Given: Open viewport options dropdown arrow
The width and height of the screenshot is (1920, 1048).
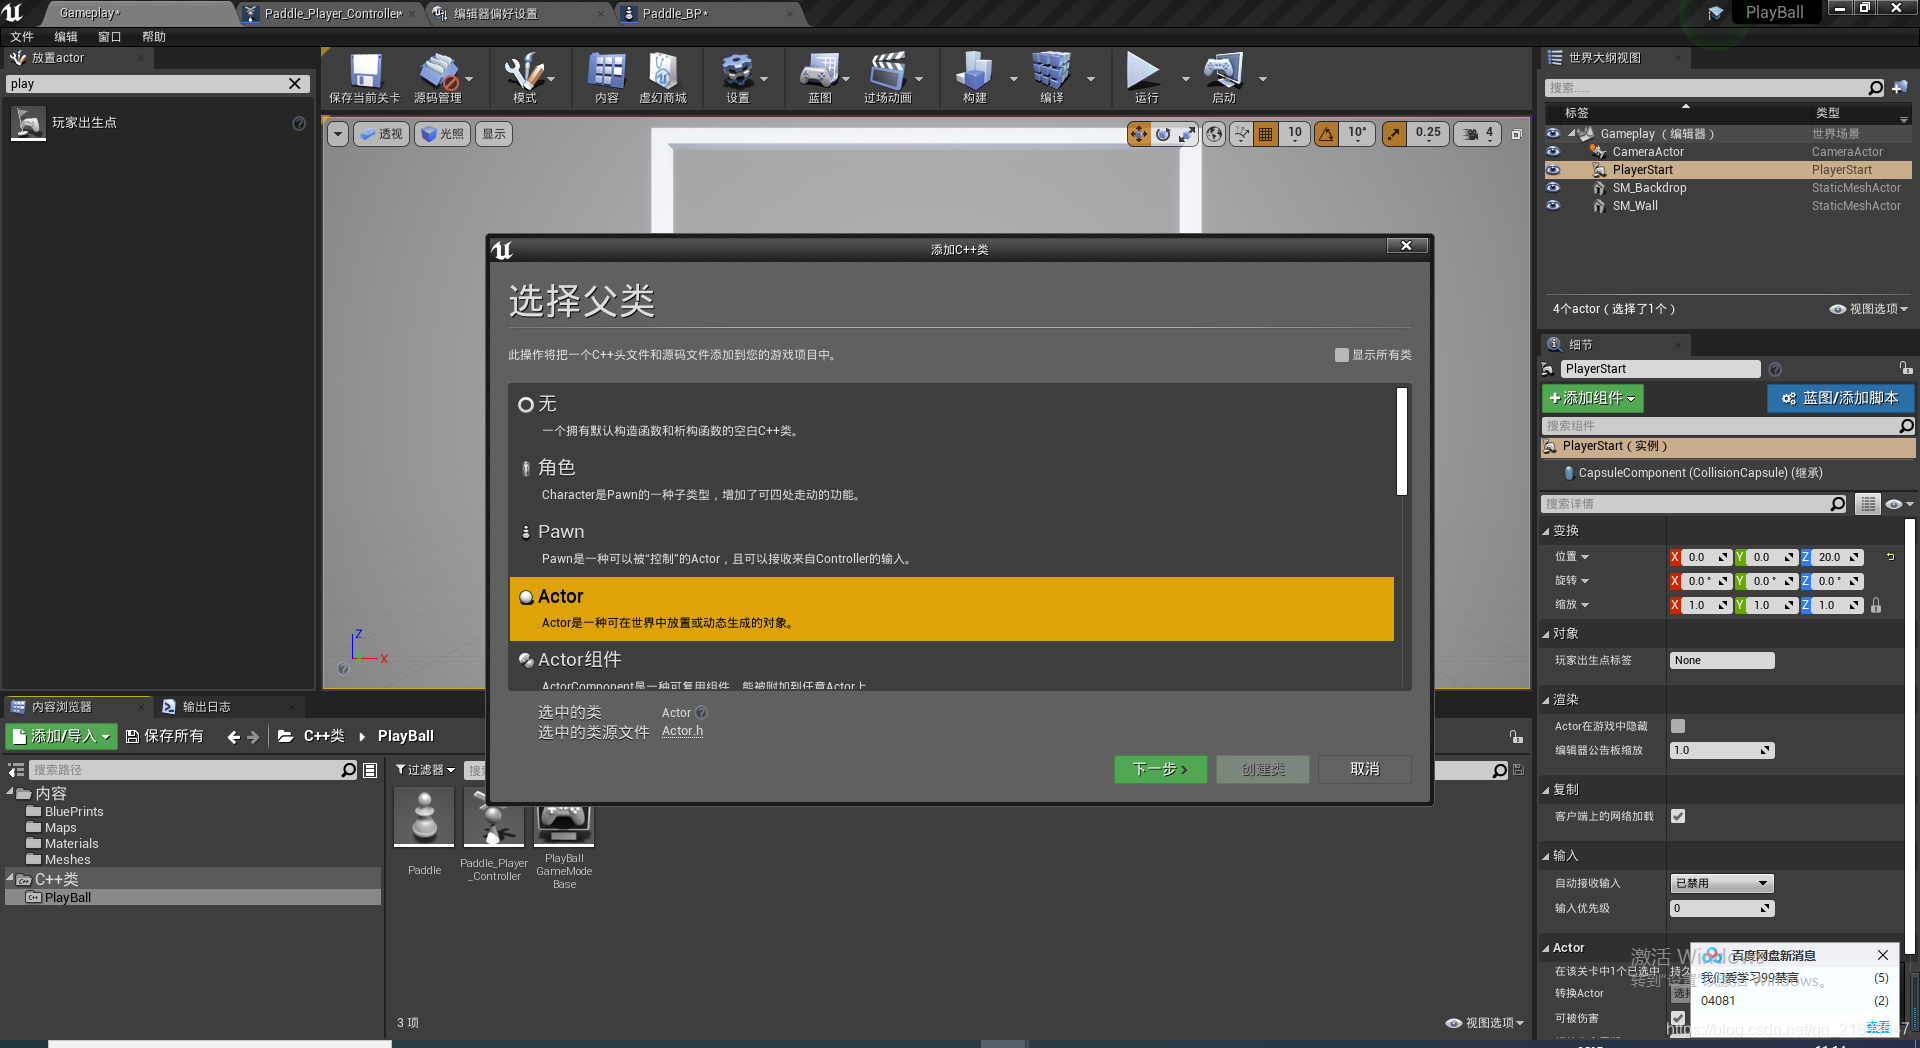Looking at the screenshot, I should [x=338, y=134].
